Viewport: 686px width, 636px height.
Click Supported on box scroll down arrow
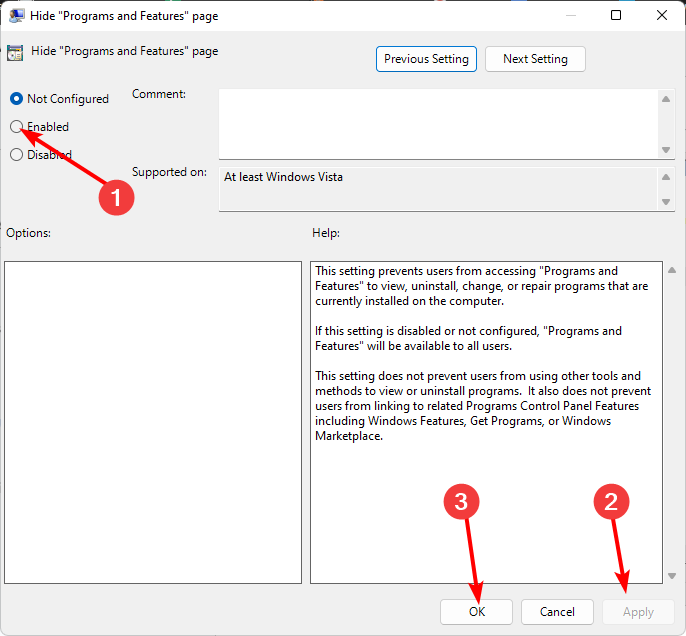point(666,202)
